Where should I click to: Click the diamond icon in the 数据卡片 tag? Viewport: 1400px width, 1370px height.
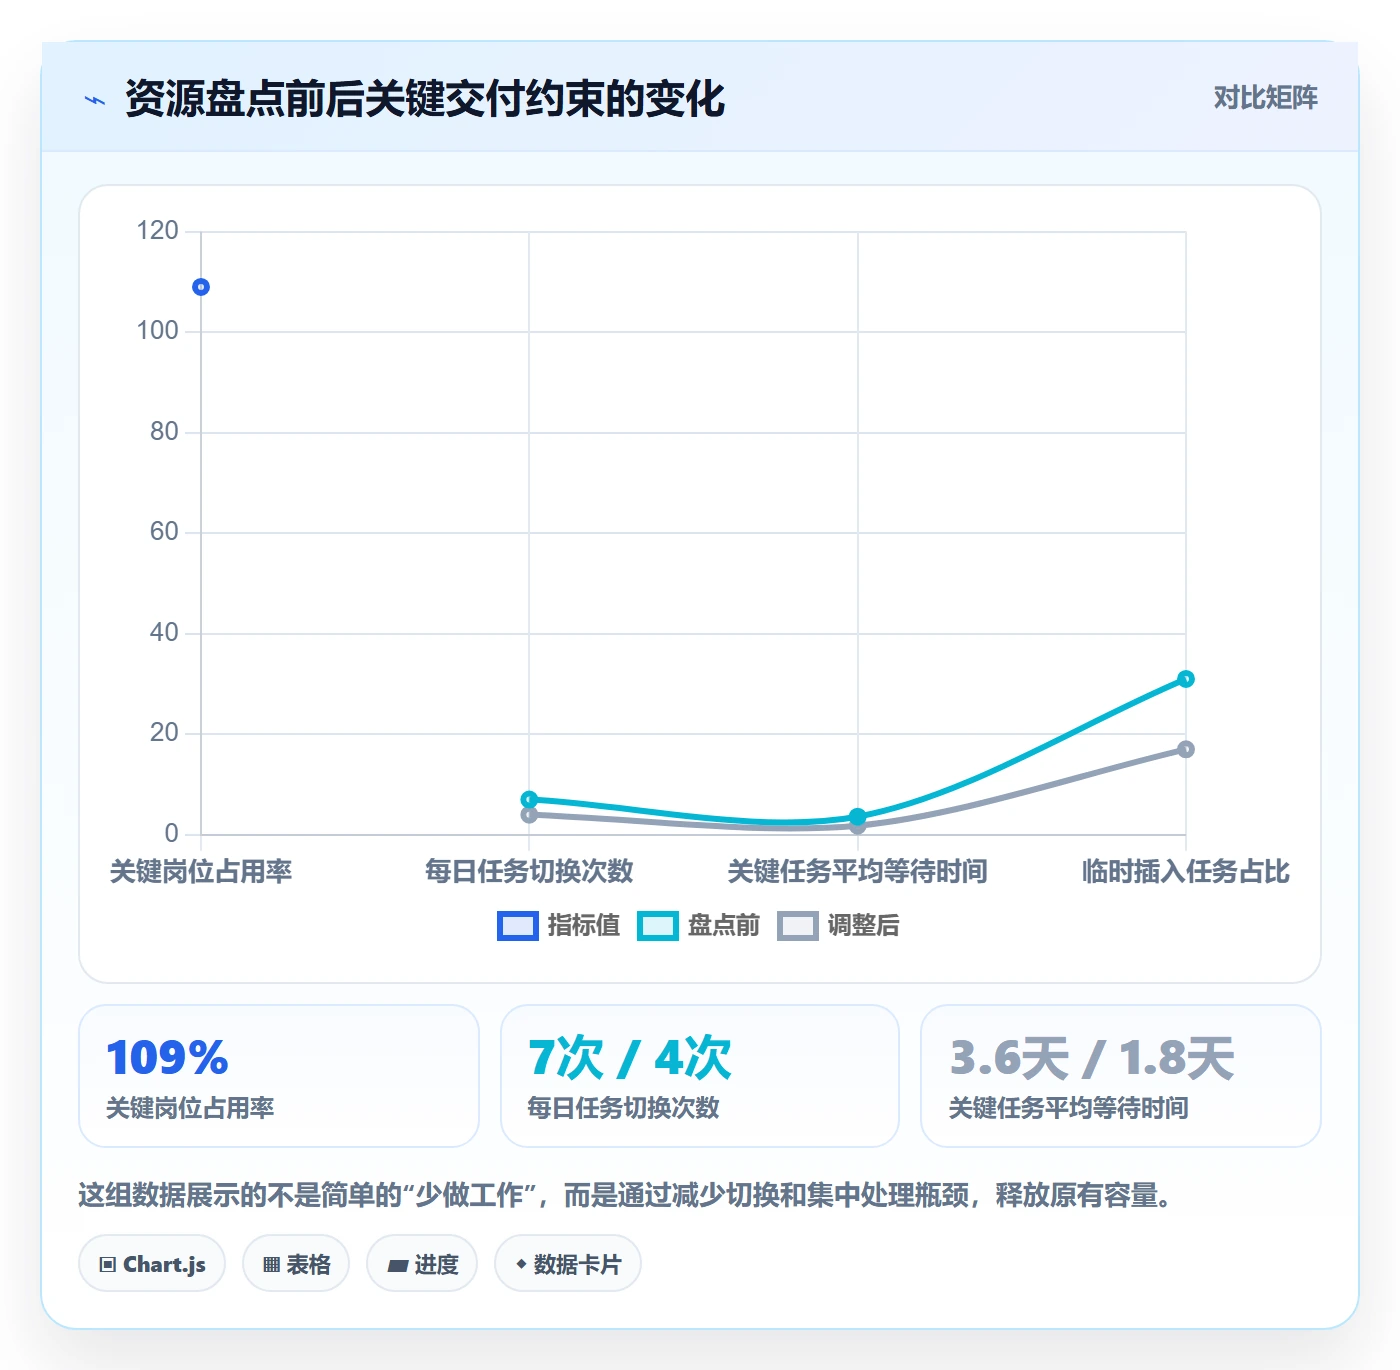pyautogui.click(x=521, y=1264)
